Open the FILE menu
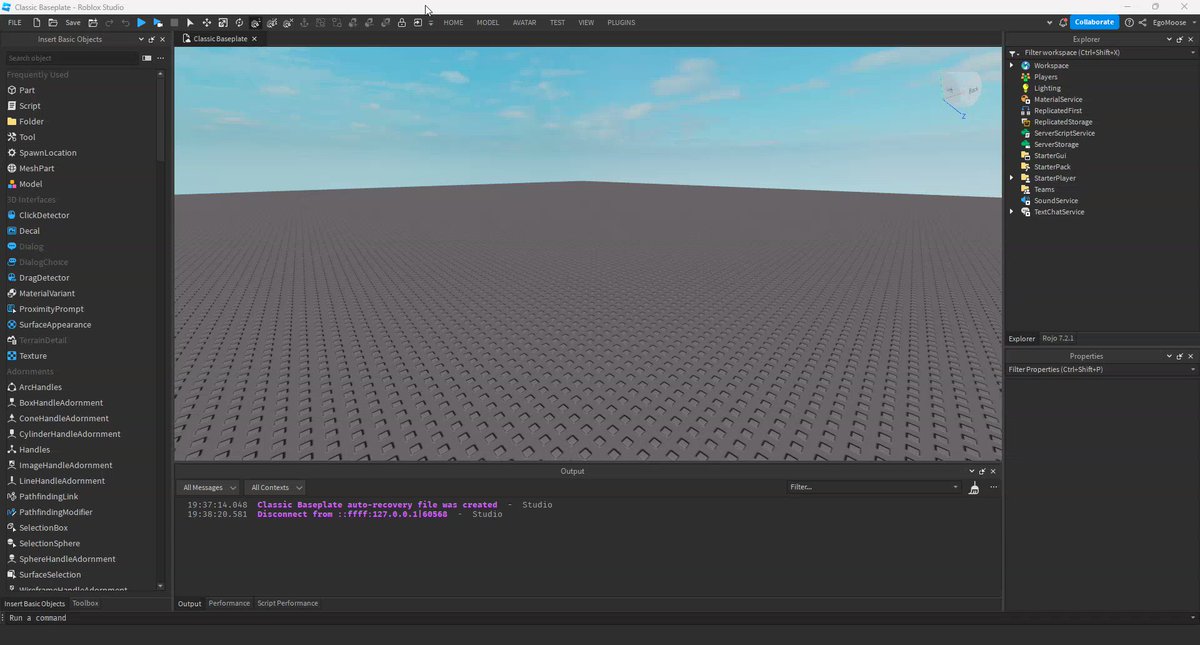1200x645 pixels. coord(15,22)
